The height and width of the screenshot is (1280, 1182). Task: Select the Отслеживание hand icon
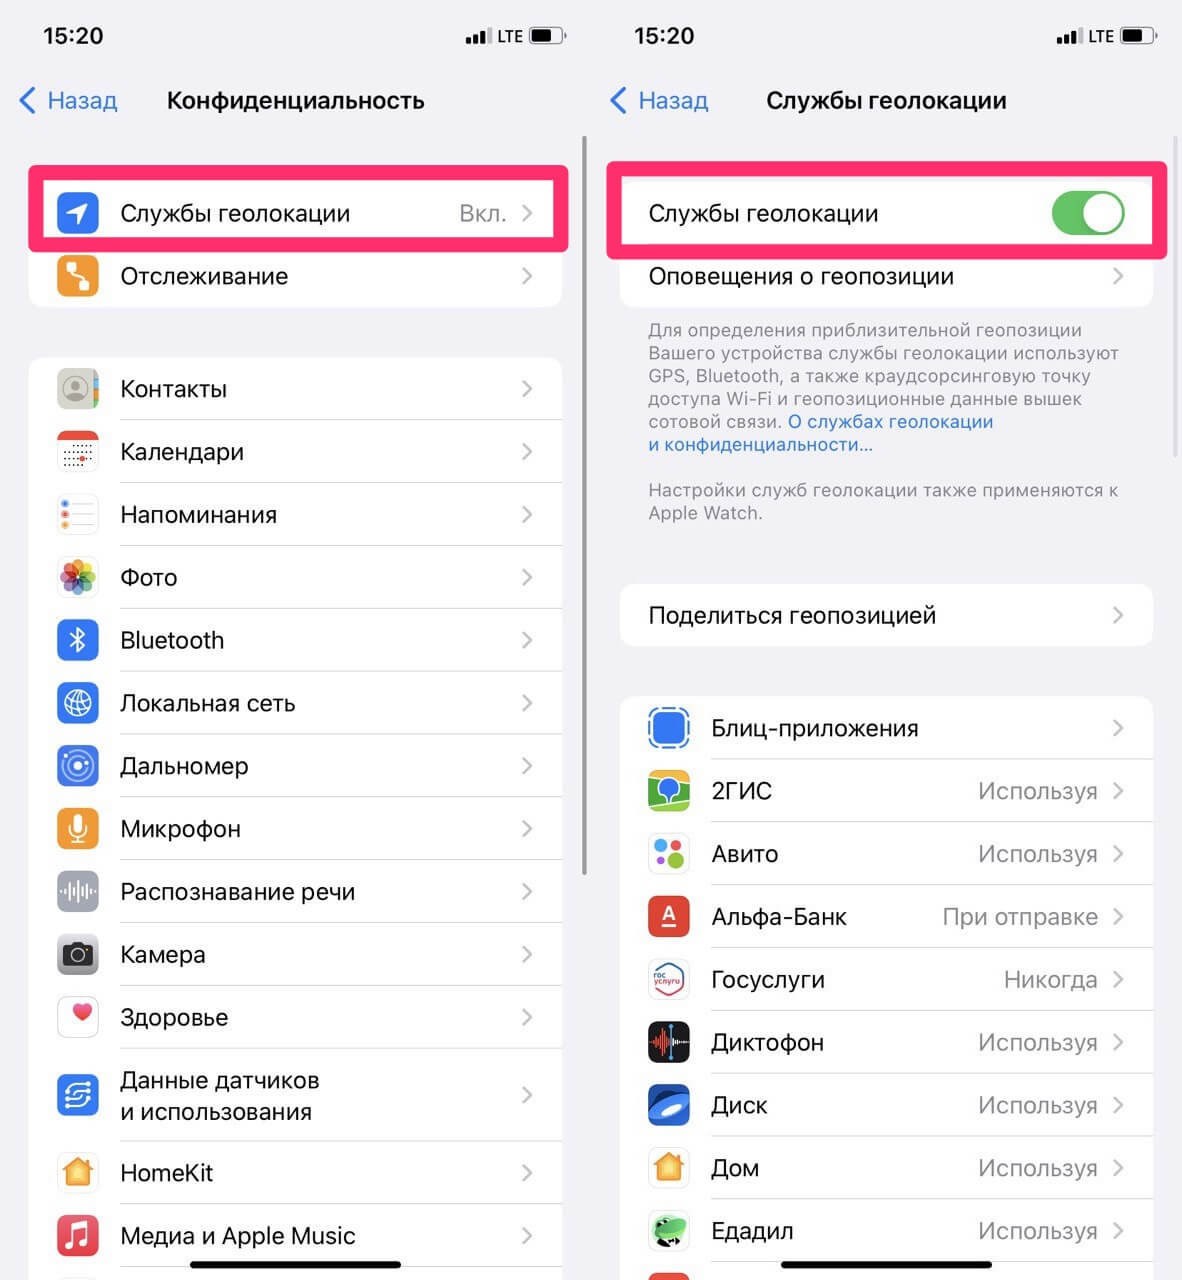pos(78,276)
